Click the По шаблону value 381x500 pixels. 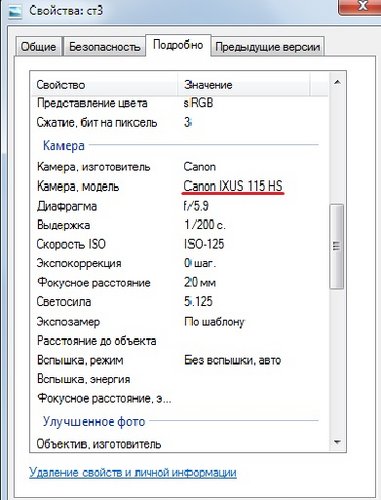214,322
